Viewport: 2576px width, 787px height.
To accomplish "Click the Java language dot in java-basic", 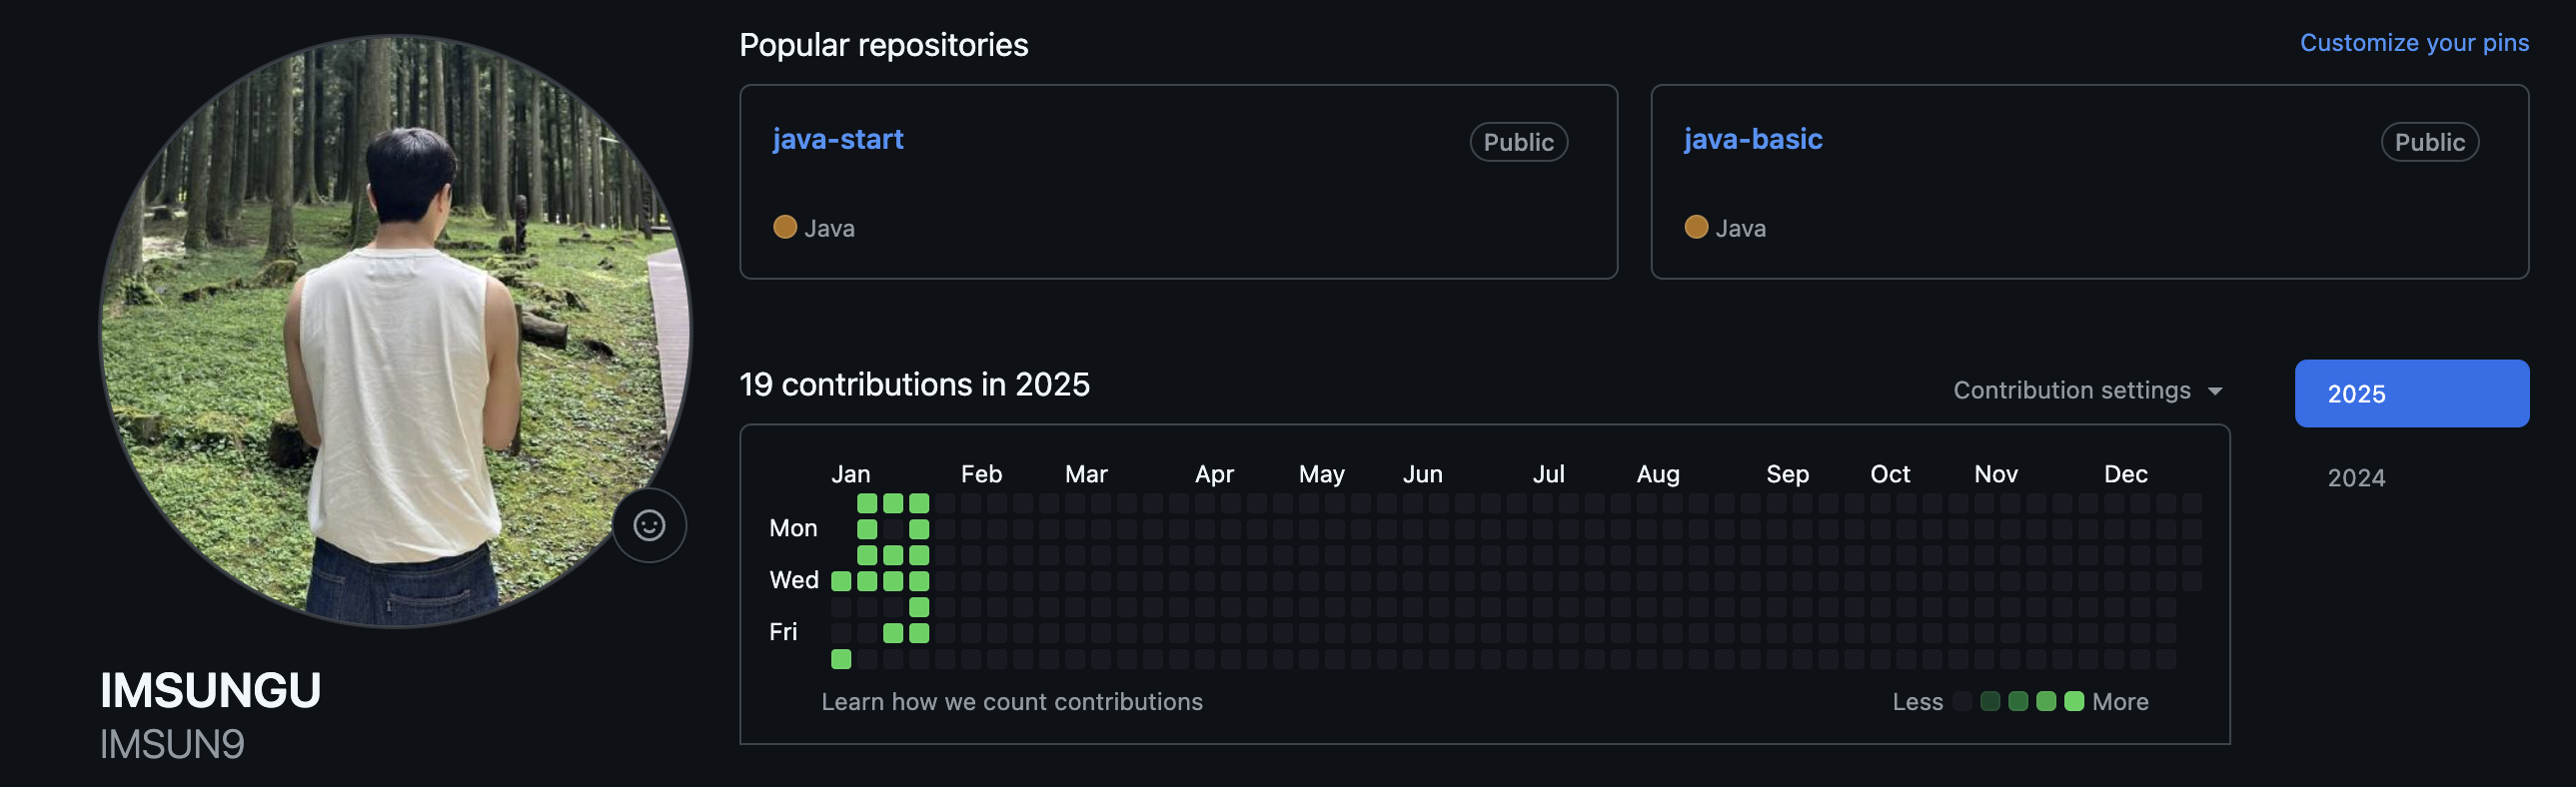I will [1696, 227].
